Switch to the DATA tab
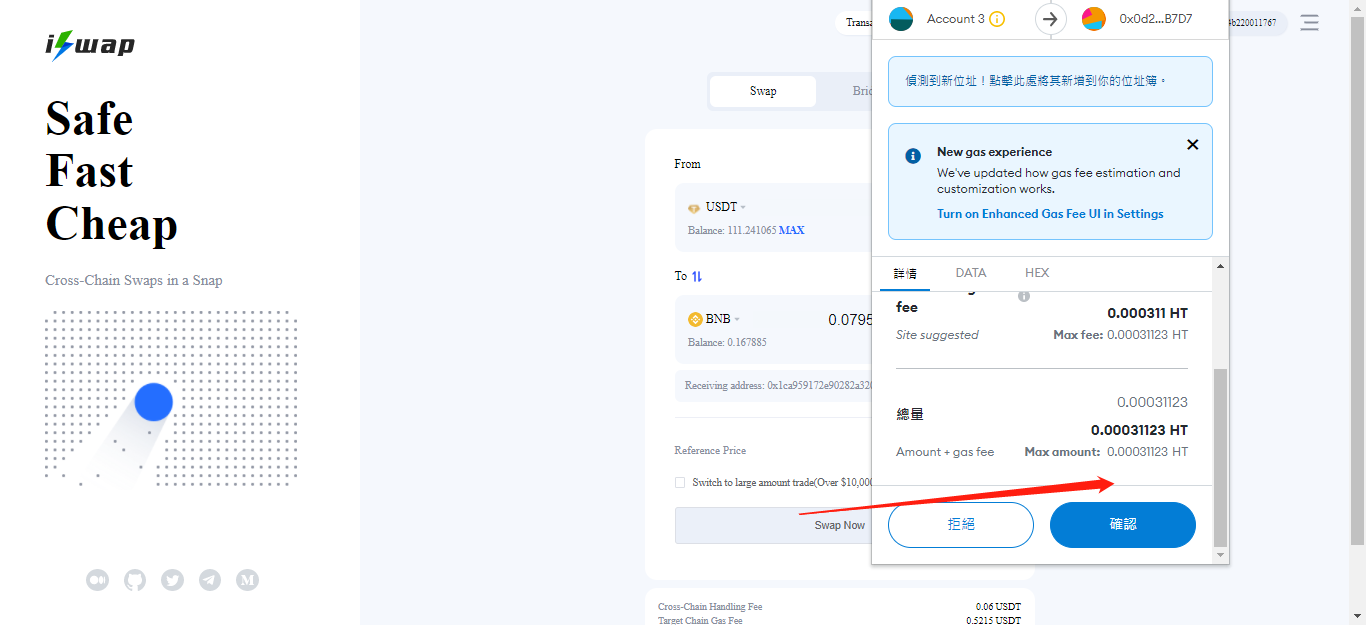The image size is (1366, 625). click(x=971, y=273)
